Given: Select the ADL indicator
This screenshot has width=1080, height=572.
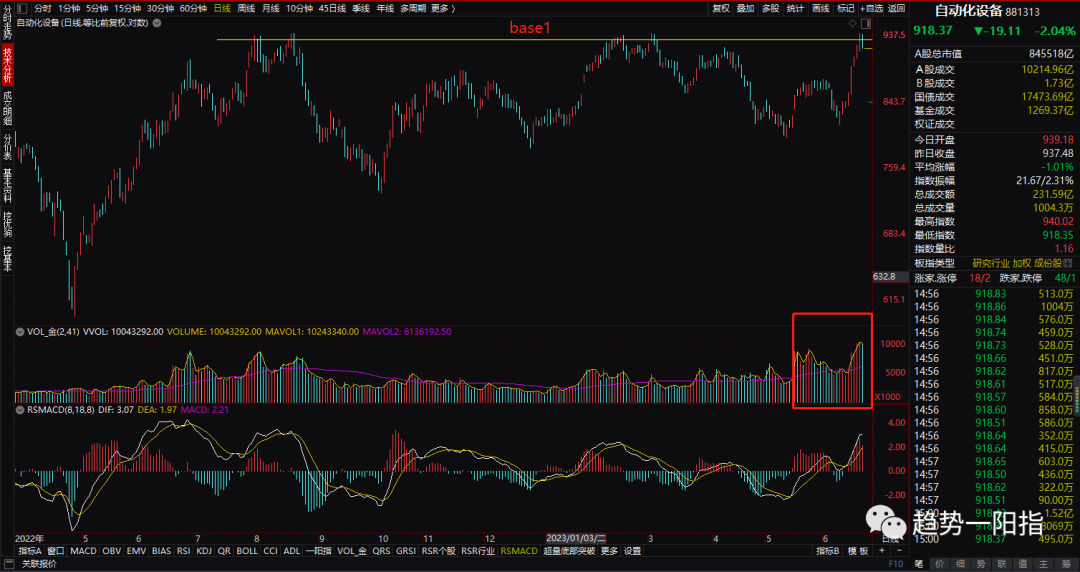Looking at the screenshot, I should tap(292, 551).
